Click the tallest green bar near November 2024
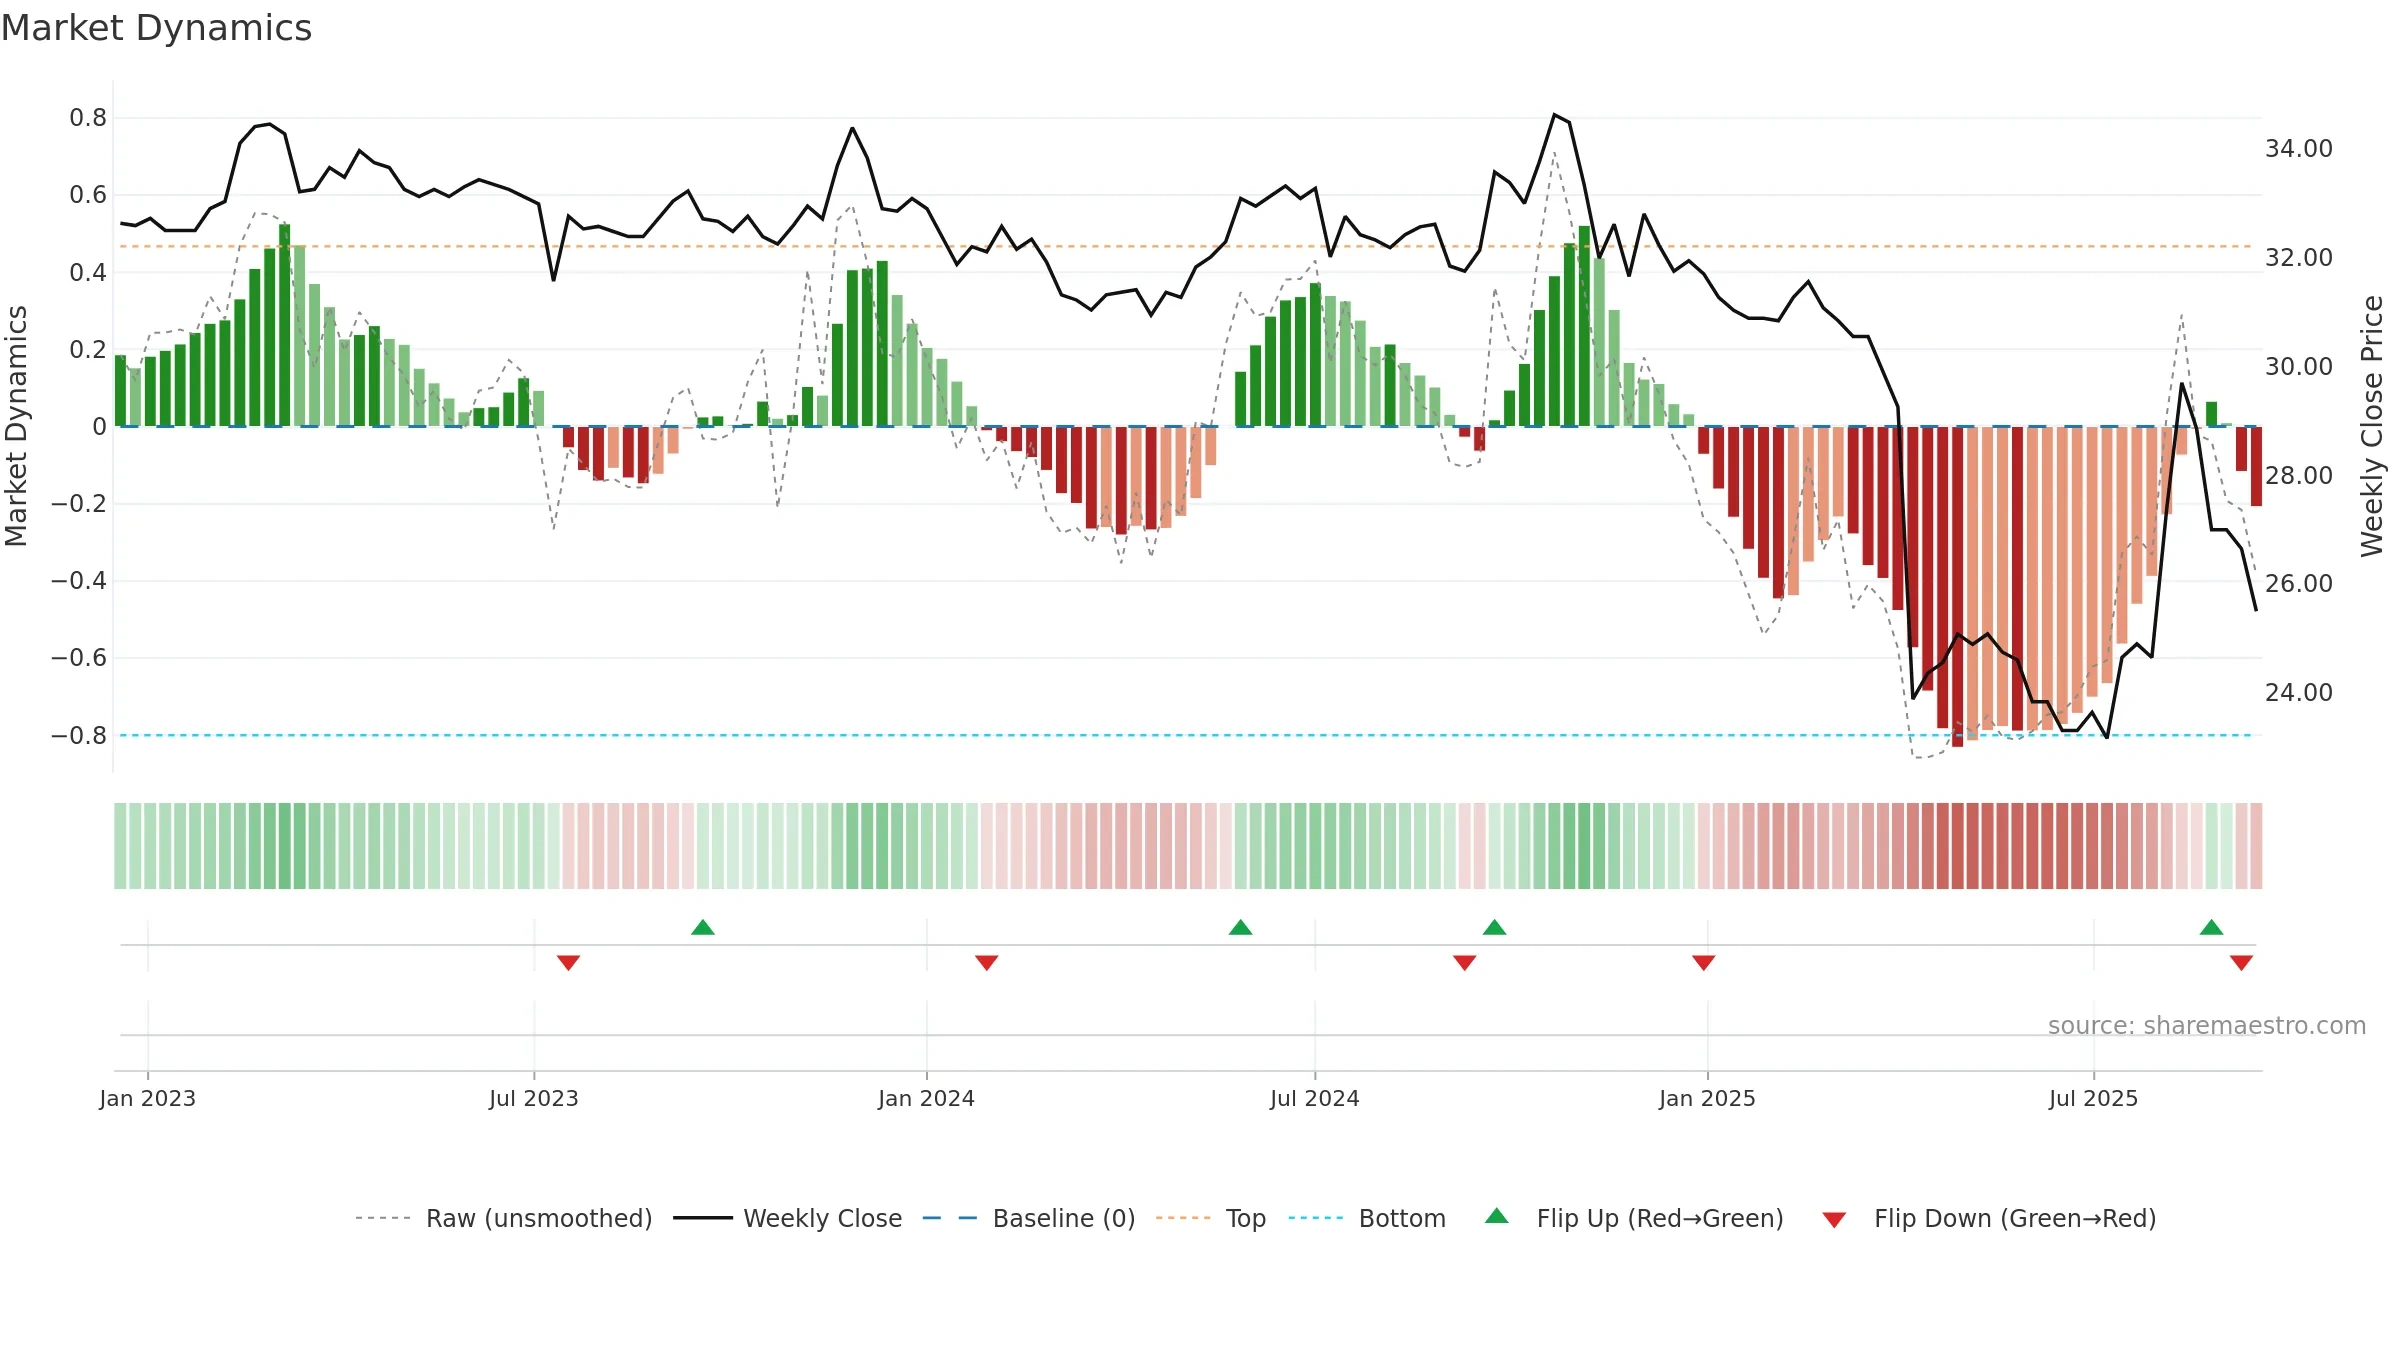 1584,326
